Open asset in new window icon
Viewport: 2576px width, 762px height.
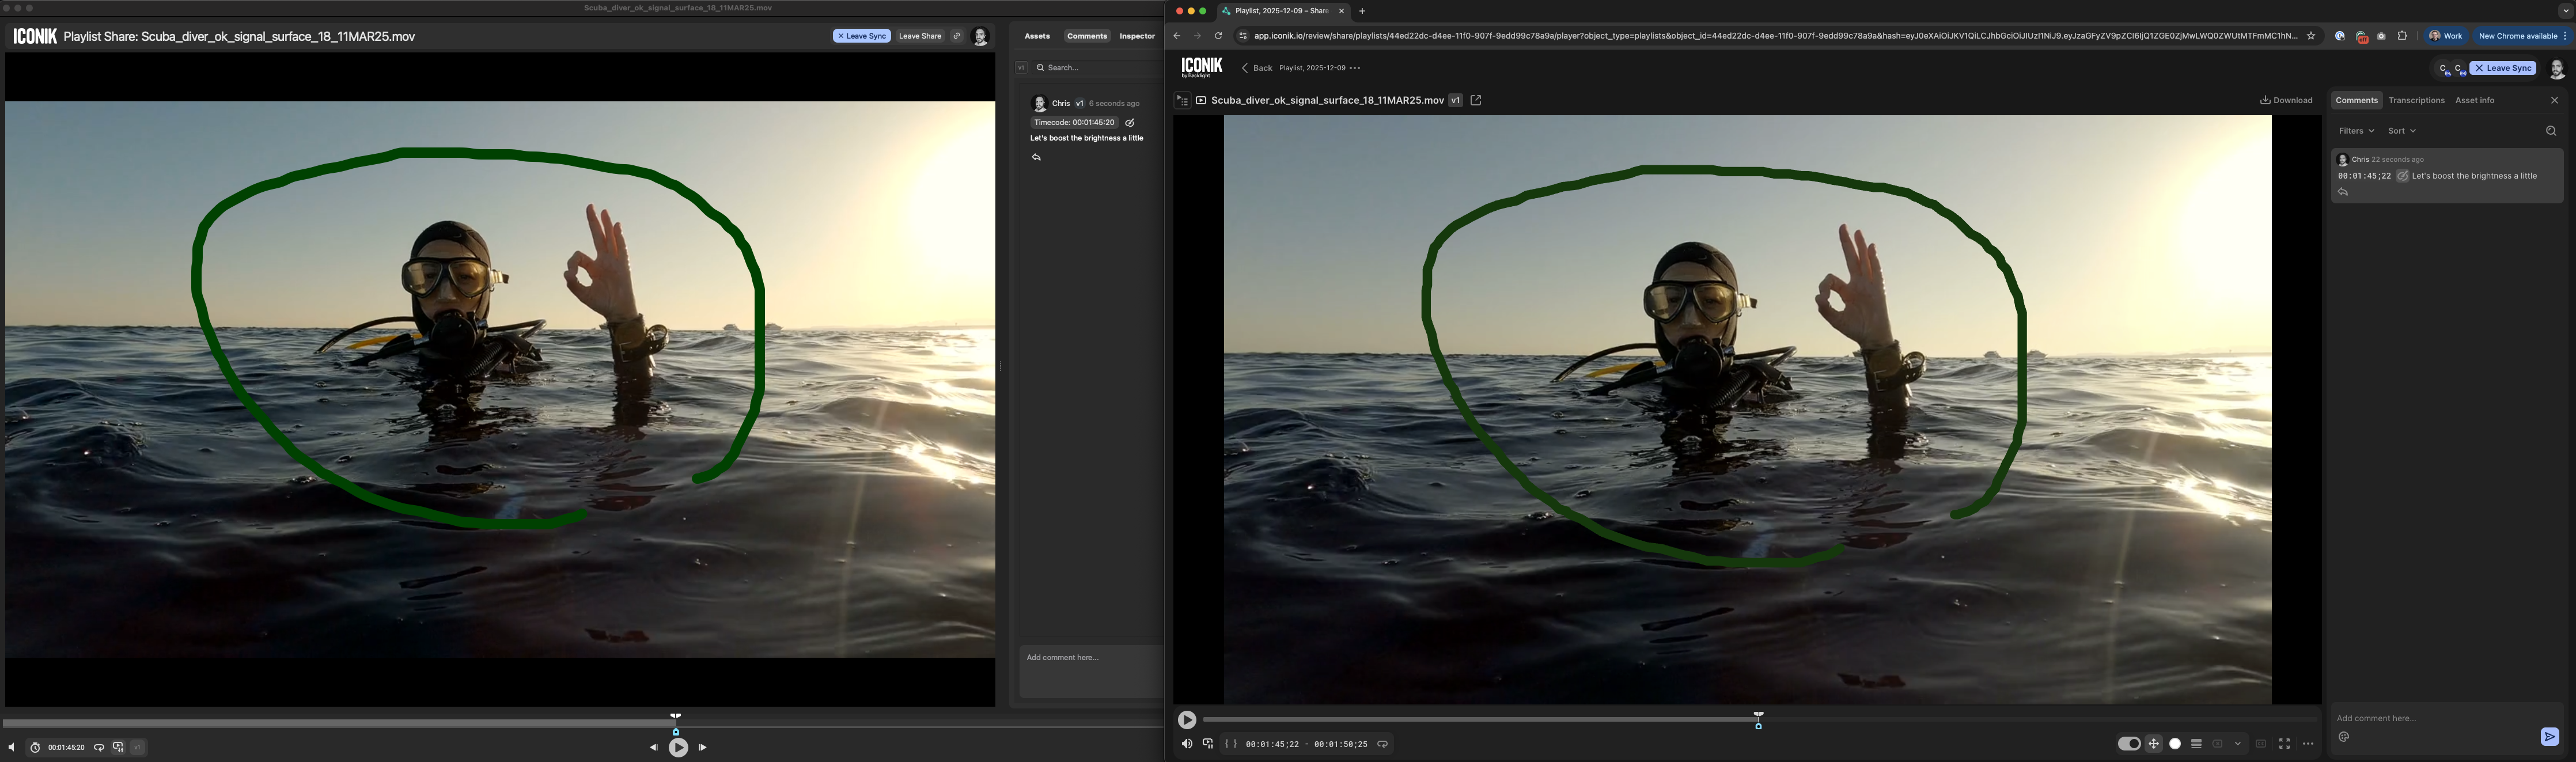click(x=1475, y=100)
